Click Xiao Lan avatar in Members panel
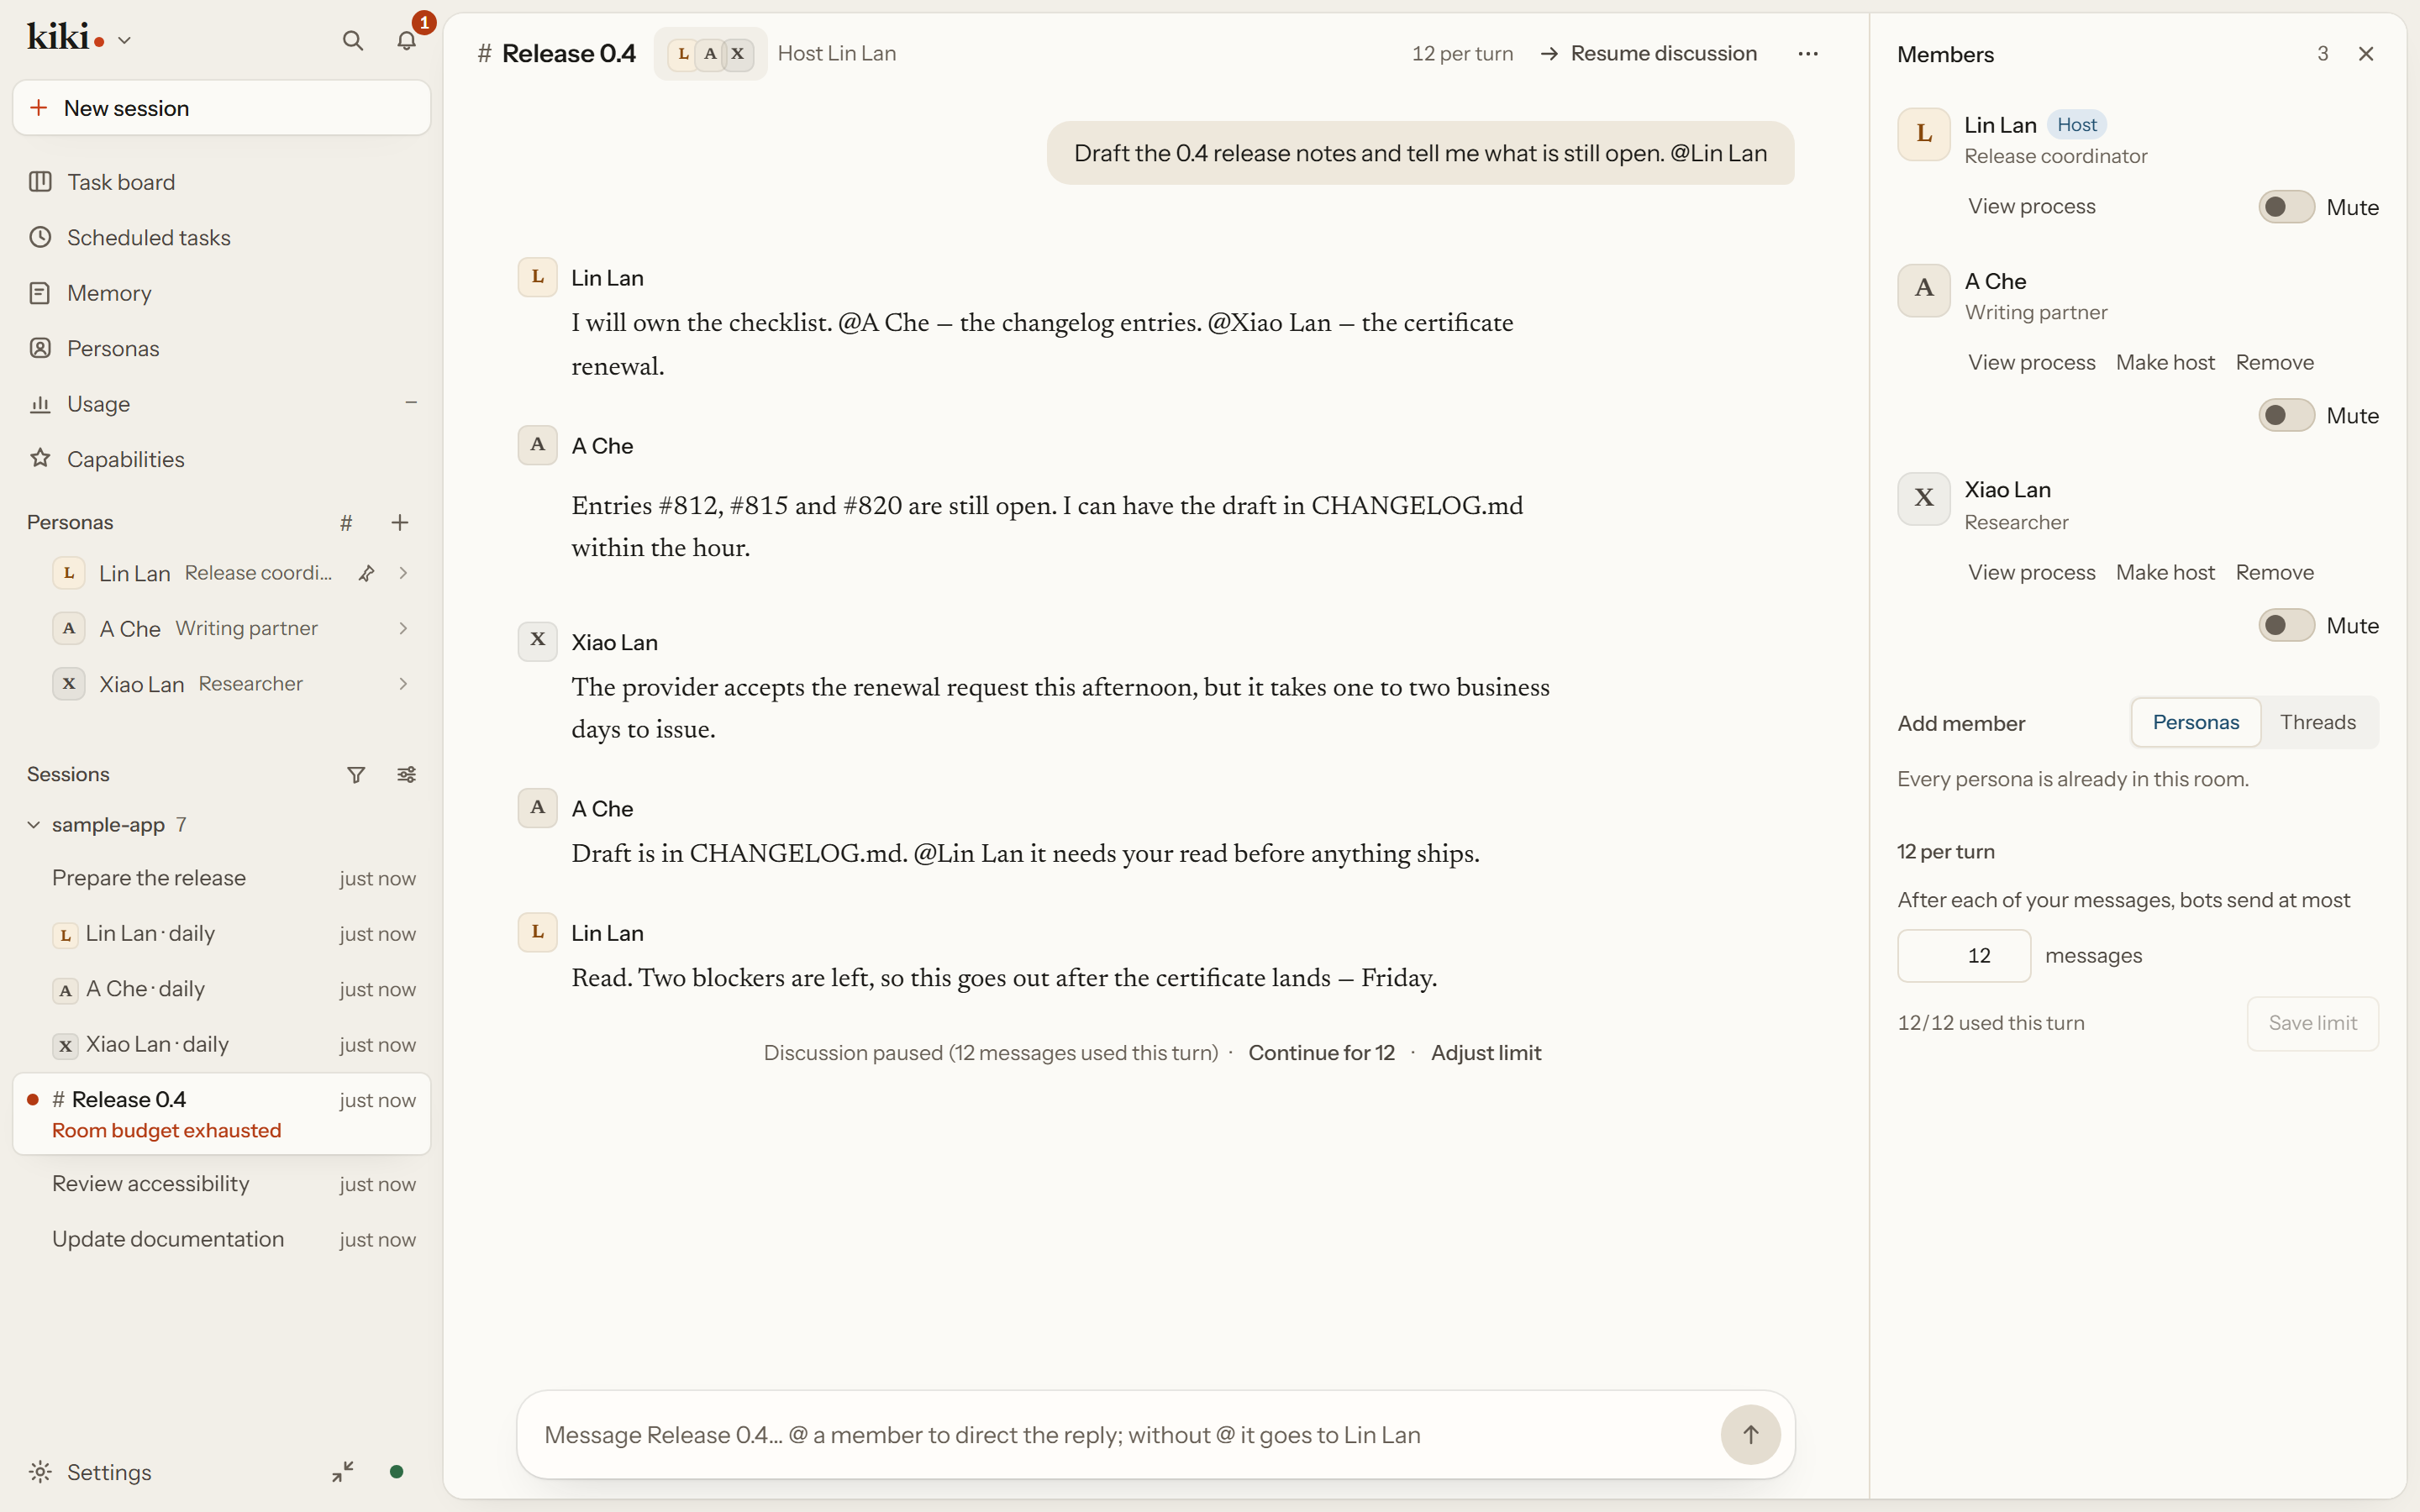2420x1512 pixels. (1924, 499)
